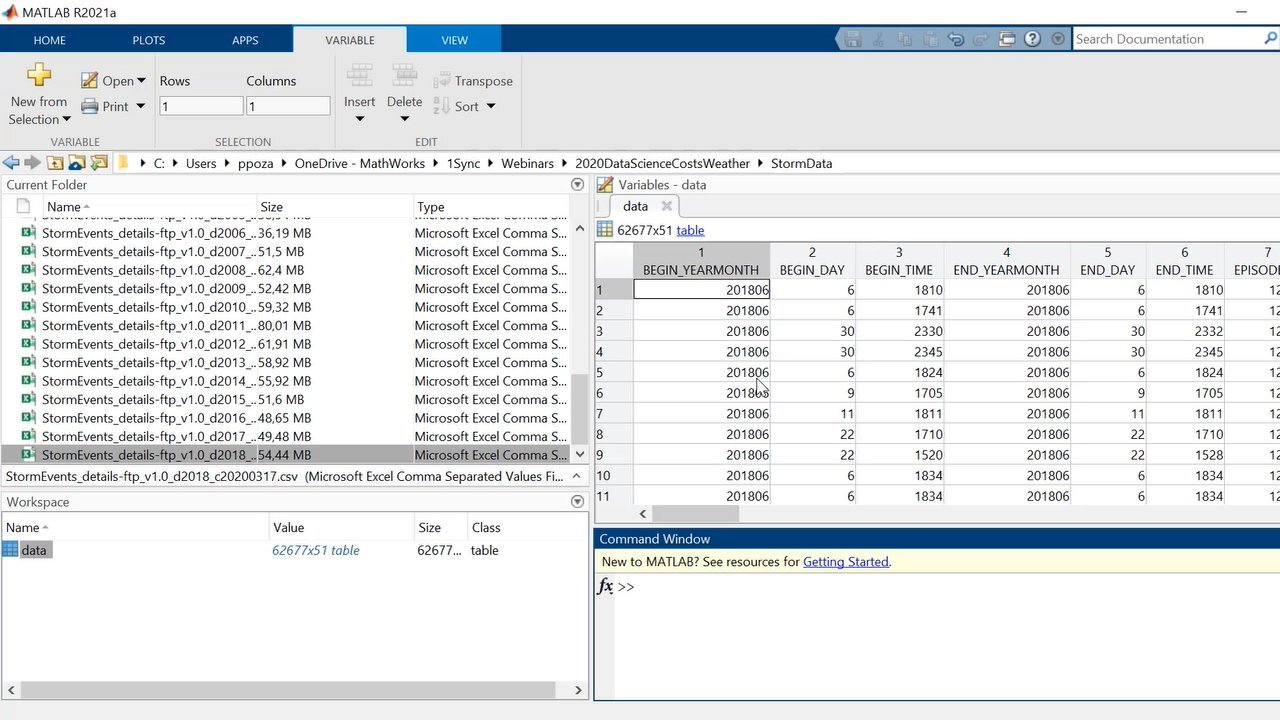1280x720 pixels.
Task: Click the New from Selection plus icon
Action: point(39,75)
